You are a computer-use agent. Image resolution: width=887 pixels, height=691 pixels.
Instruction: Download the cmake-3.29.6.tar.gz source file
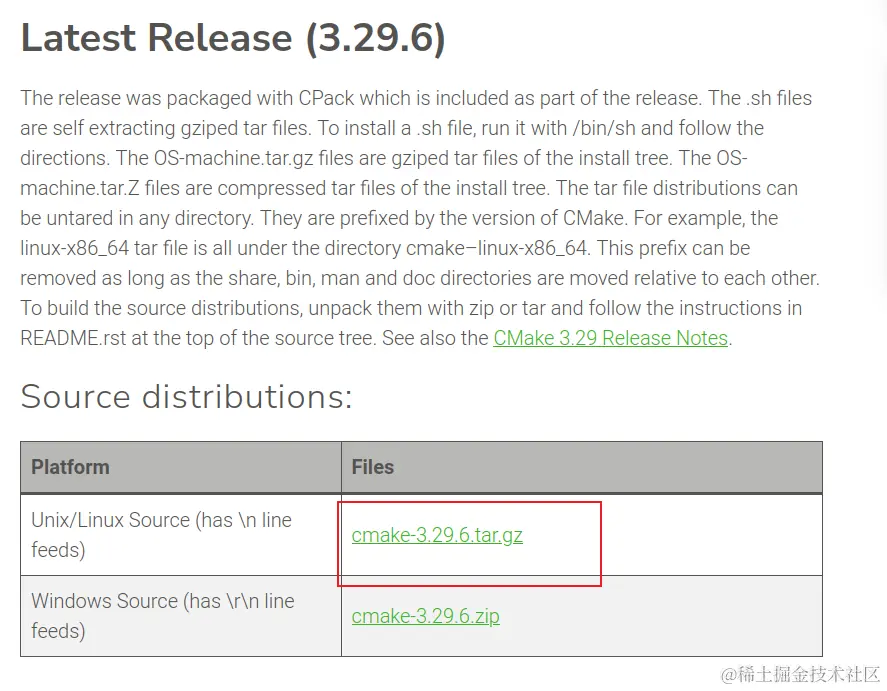(437, 535)
